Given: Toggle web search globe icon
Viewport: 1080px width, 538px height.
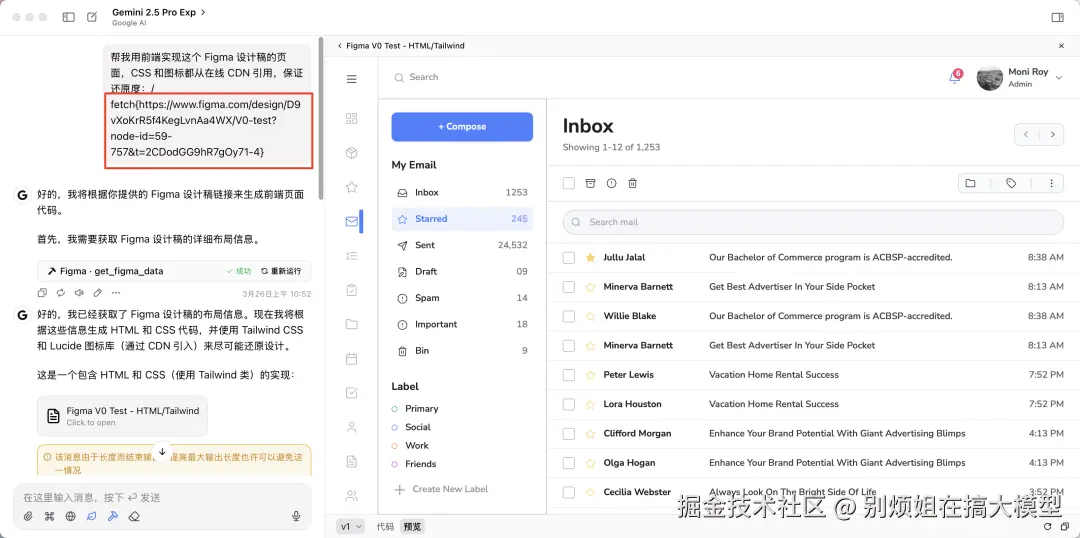Looking at the screenshot, I should 70,516.
